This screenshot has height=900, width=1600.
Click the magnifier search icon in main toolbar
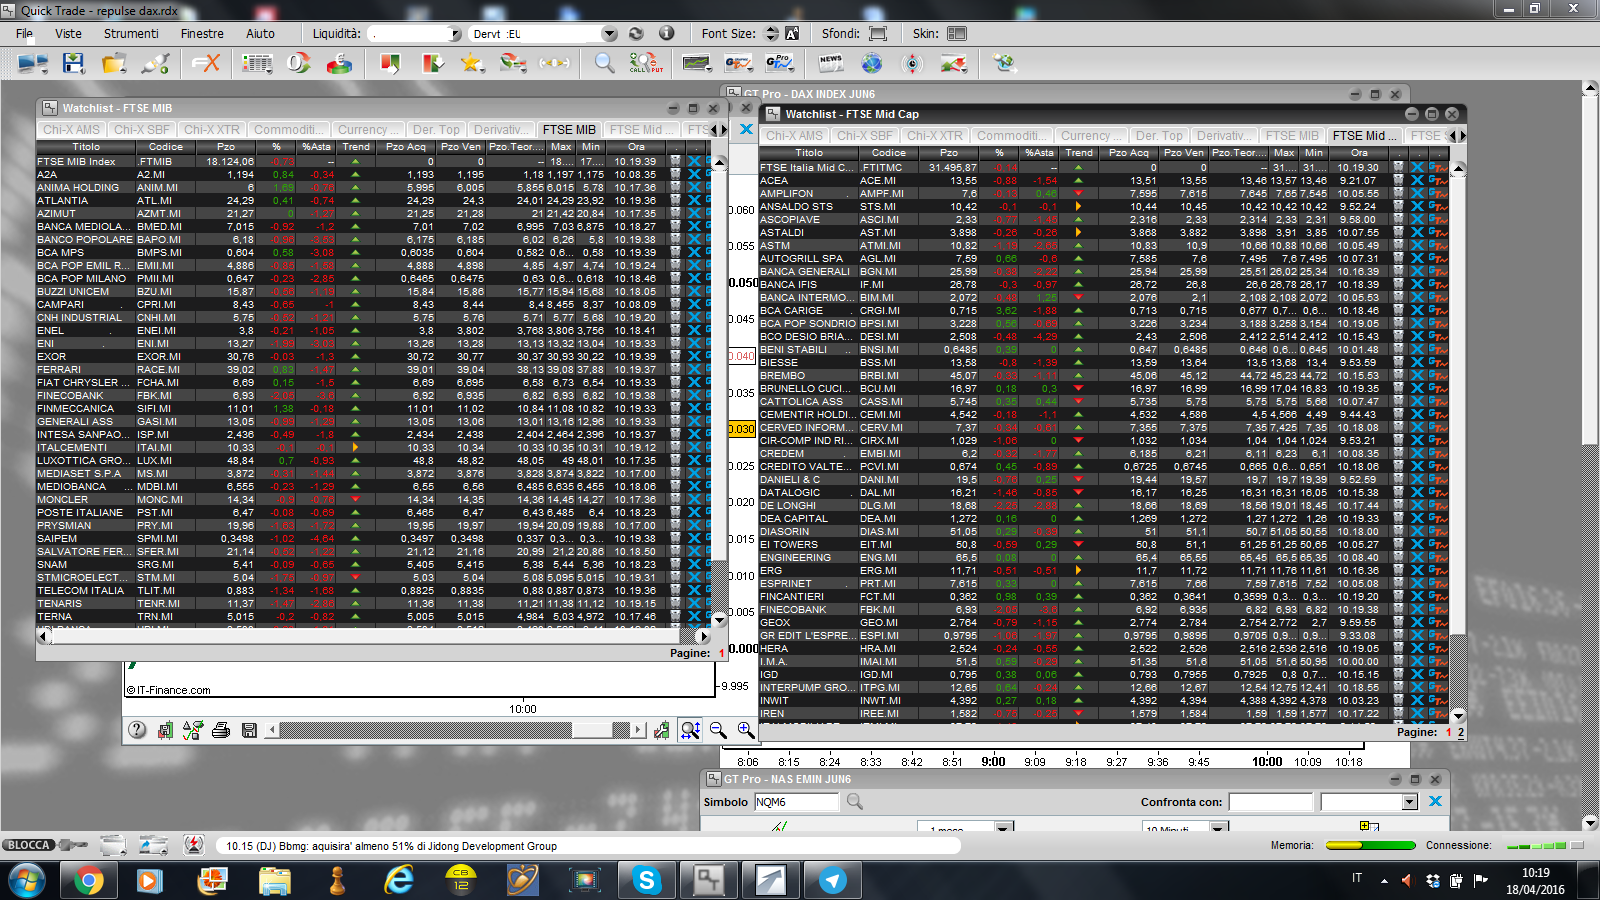[604, 63]
